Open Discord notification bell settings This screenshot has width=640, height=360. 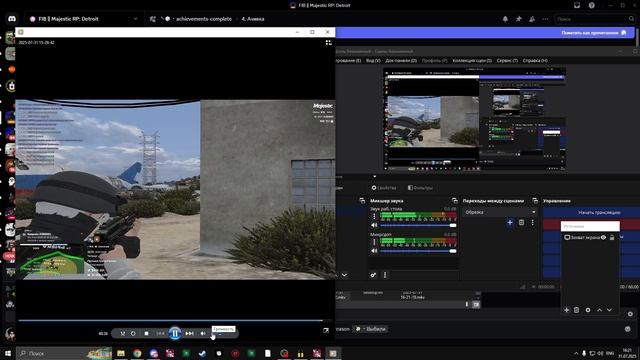tap(505, 19)
